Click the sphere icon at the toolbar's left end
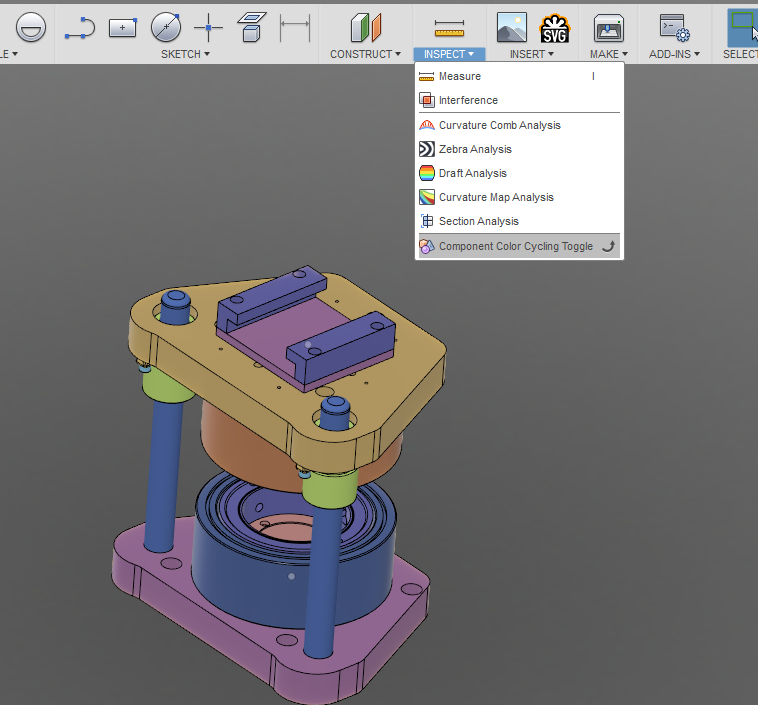758x705 pixels. [x=30, y=27]
